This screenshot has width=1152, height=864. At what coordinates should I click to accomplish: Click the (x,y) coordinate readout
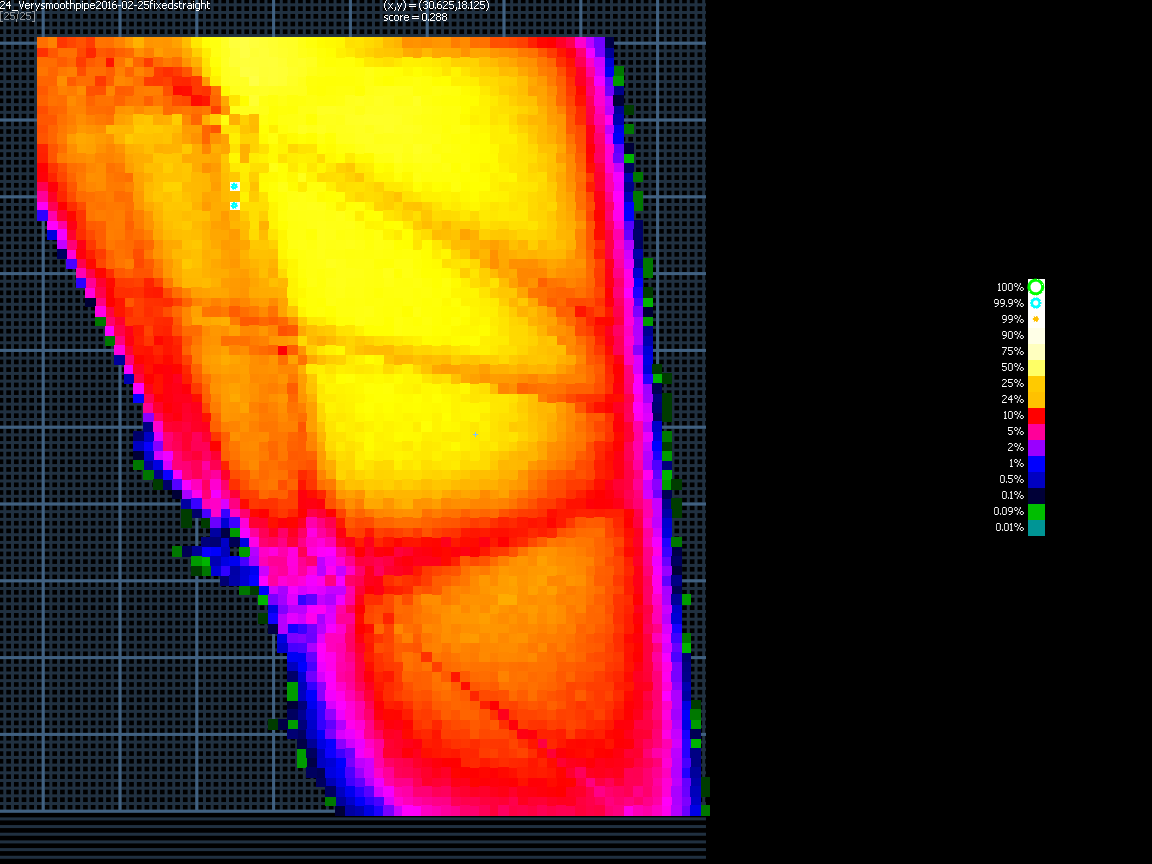point(436,6)
